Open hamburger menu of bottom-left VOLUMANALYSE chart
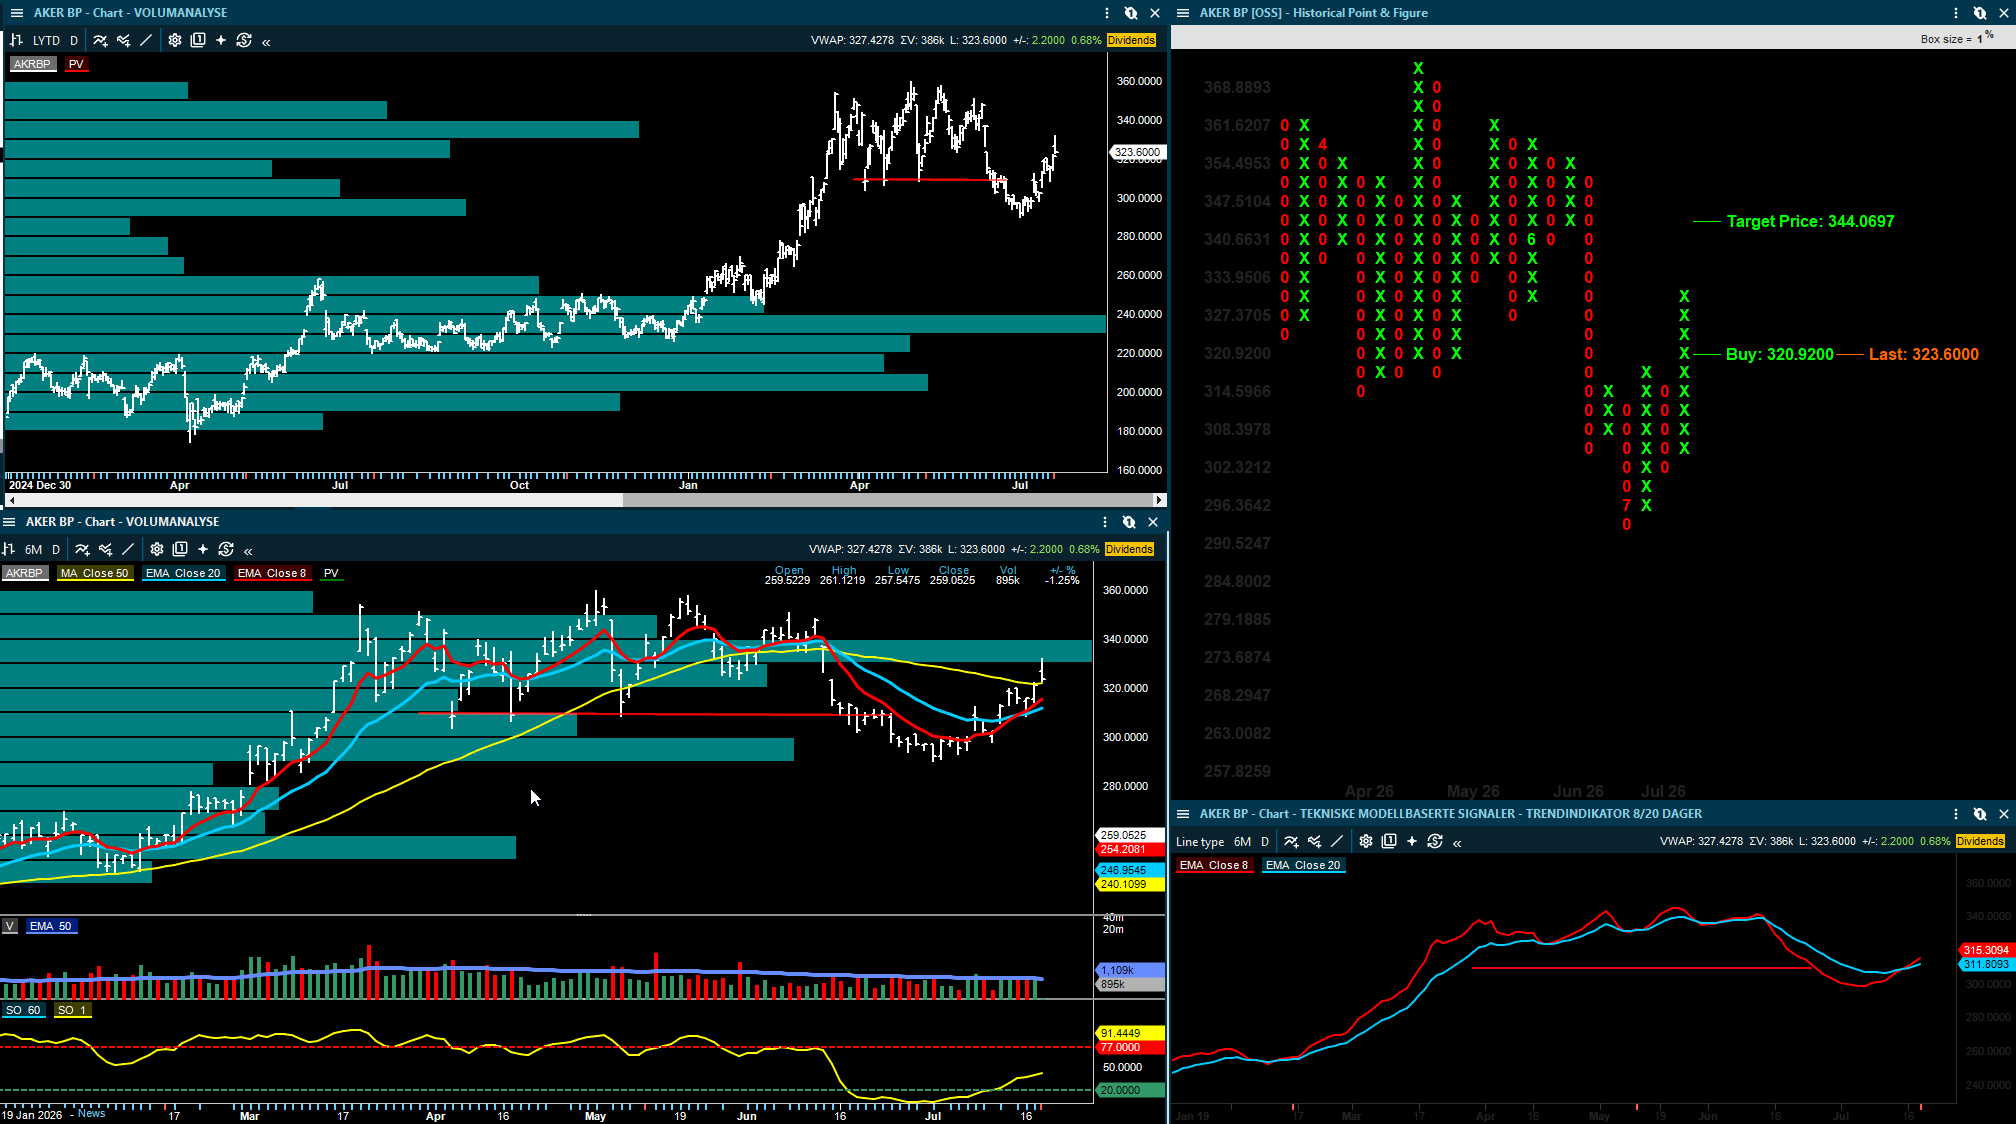This screenshot has height=1124, width=2016. 9,522
